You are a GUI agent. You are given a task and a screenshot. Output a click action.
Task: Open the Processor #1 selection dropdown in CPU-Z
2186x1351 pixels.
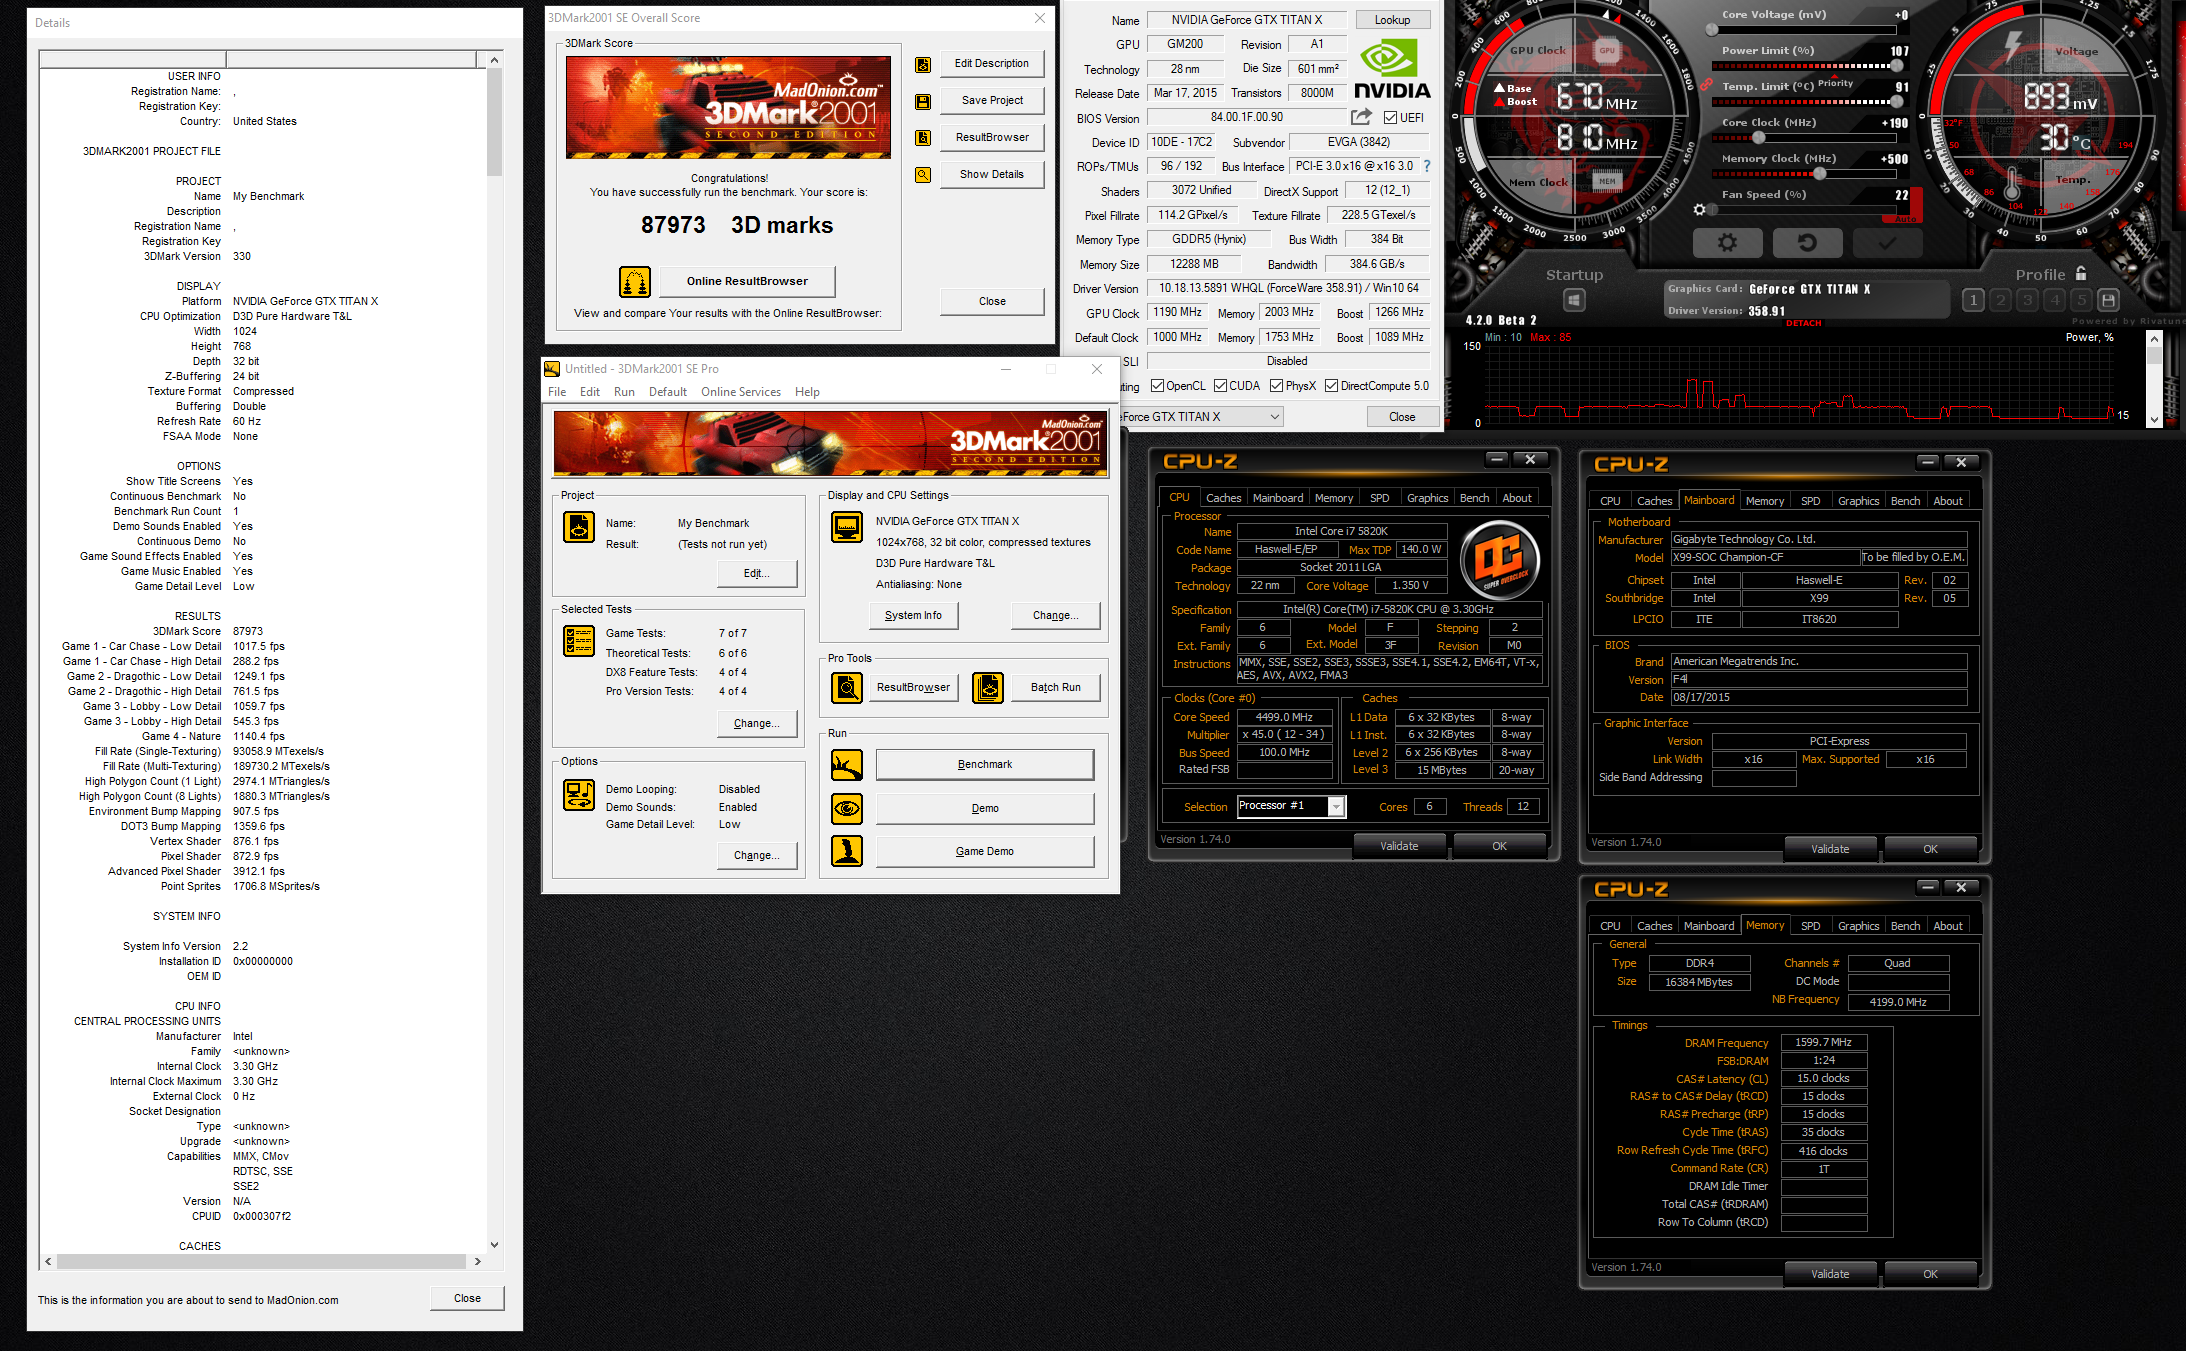[1336, 807]
